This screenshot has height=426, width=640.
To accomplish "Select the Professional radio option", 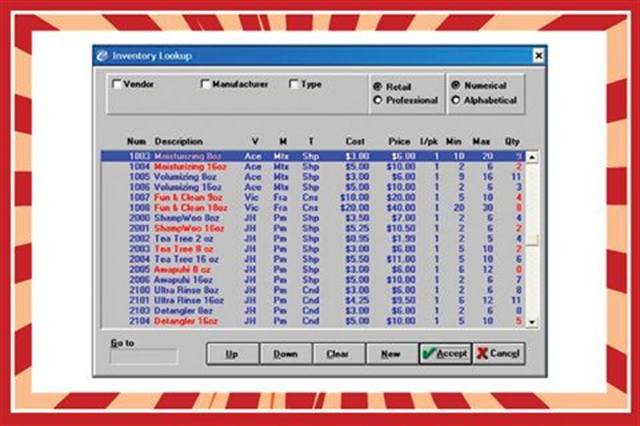I will pos(378,100).
